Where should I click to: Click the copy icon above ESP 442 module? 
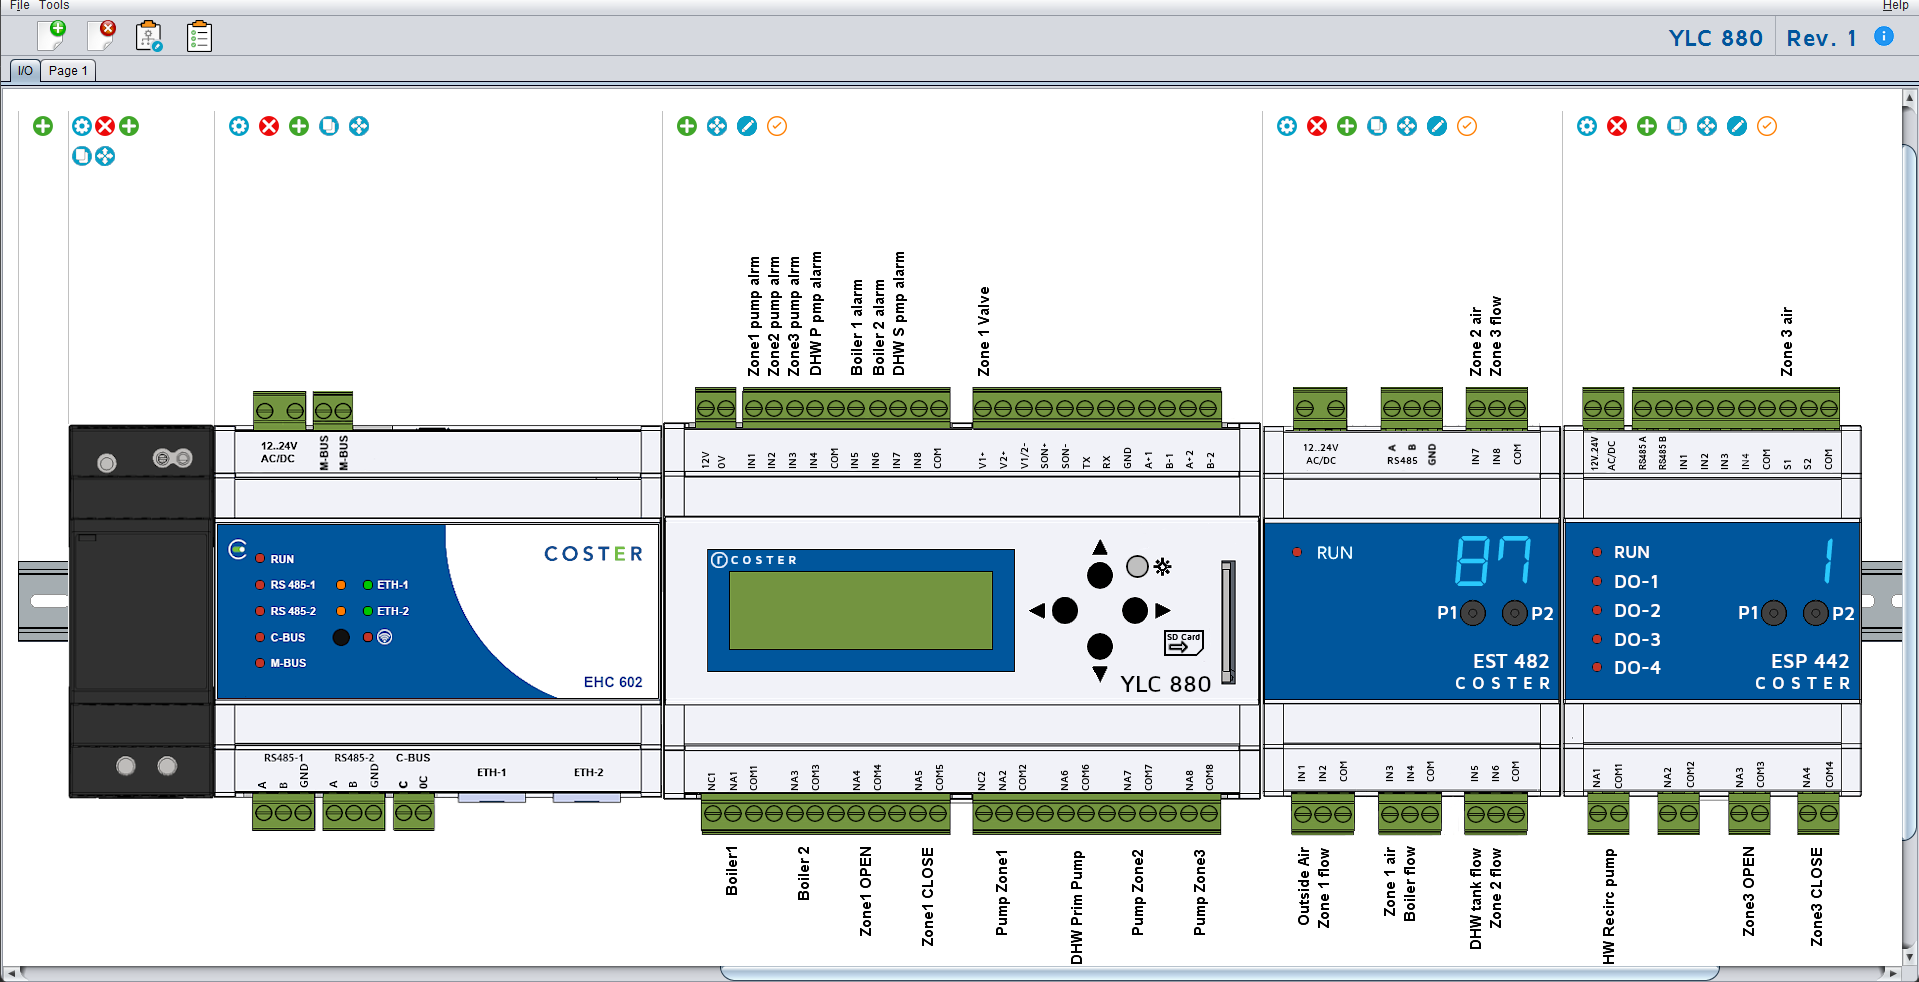(x=1677, y=126)
